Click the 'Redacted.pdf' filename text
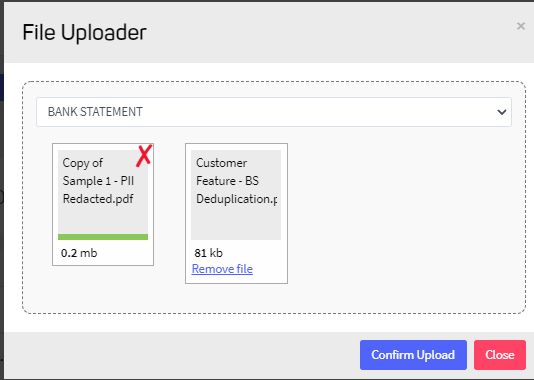Image resolution: width=534 pixels, height=380 pixels. pos(98,199)
